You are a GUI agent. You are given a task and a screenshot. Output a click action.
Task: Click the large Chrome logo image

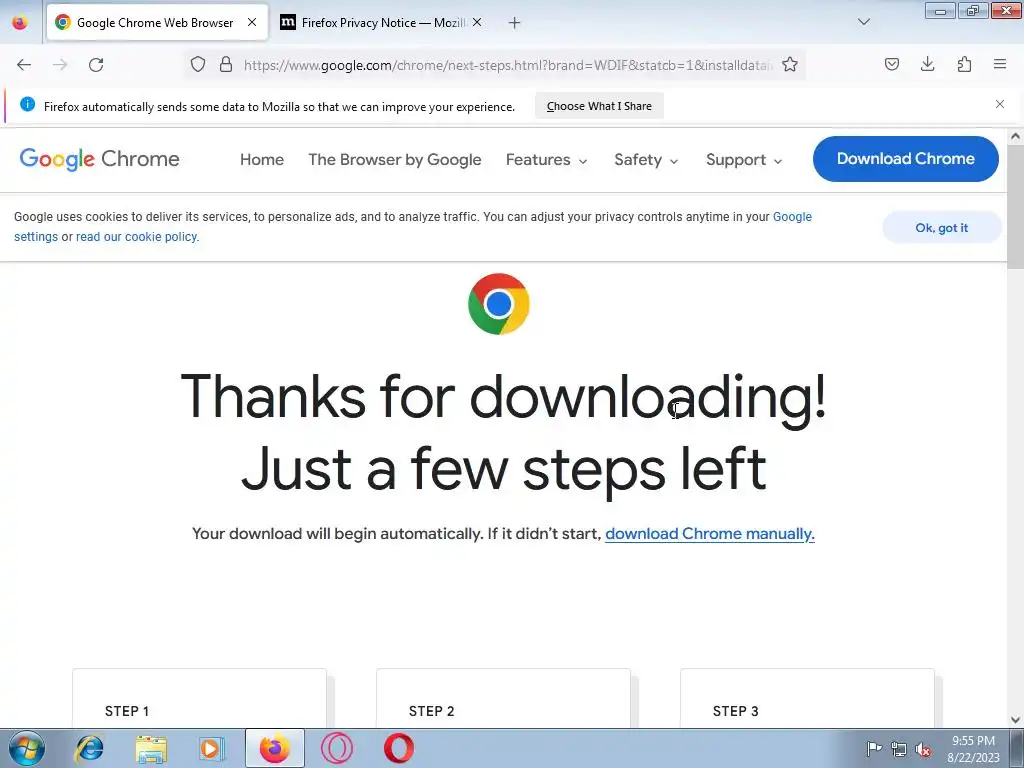tap(499, 304)
